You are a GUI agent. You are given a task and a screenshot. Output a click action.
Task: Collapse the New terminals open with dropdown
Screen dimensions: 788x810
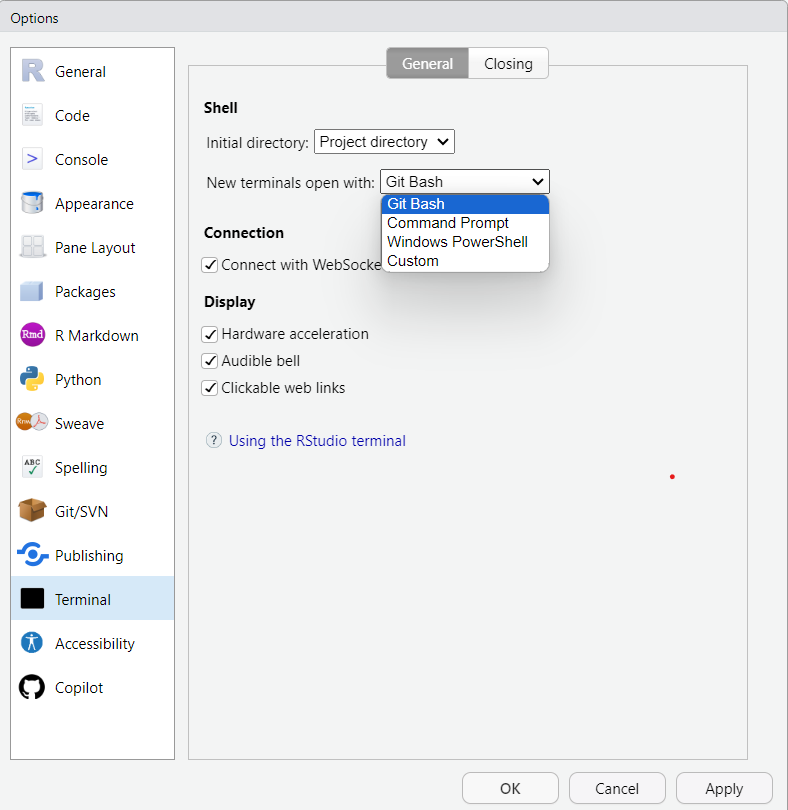point(465,182)
